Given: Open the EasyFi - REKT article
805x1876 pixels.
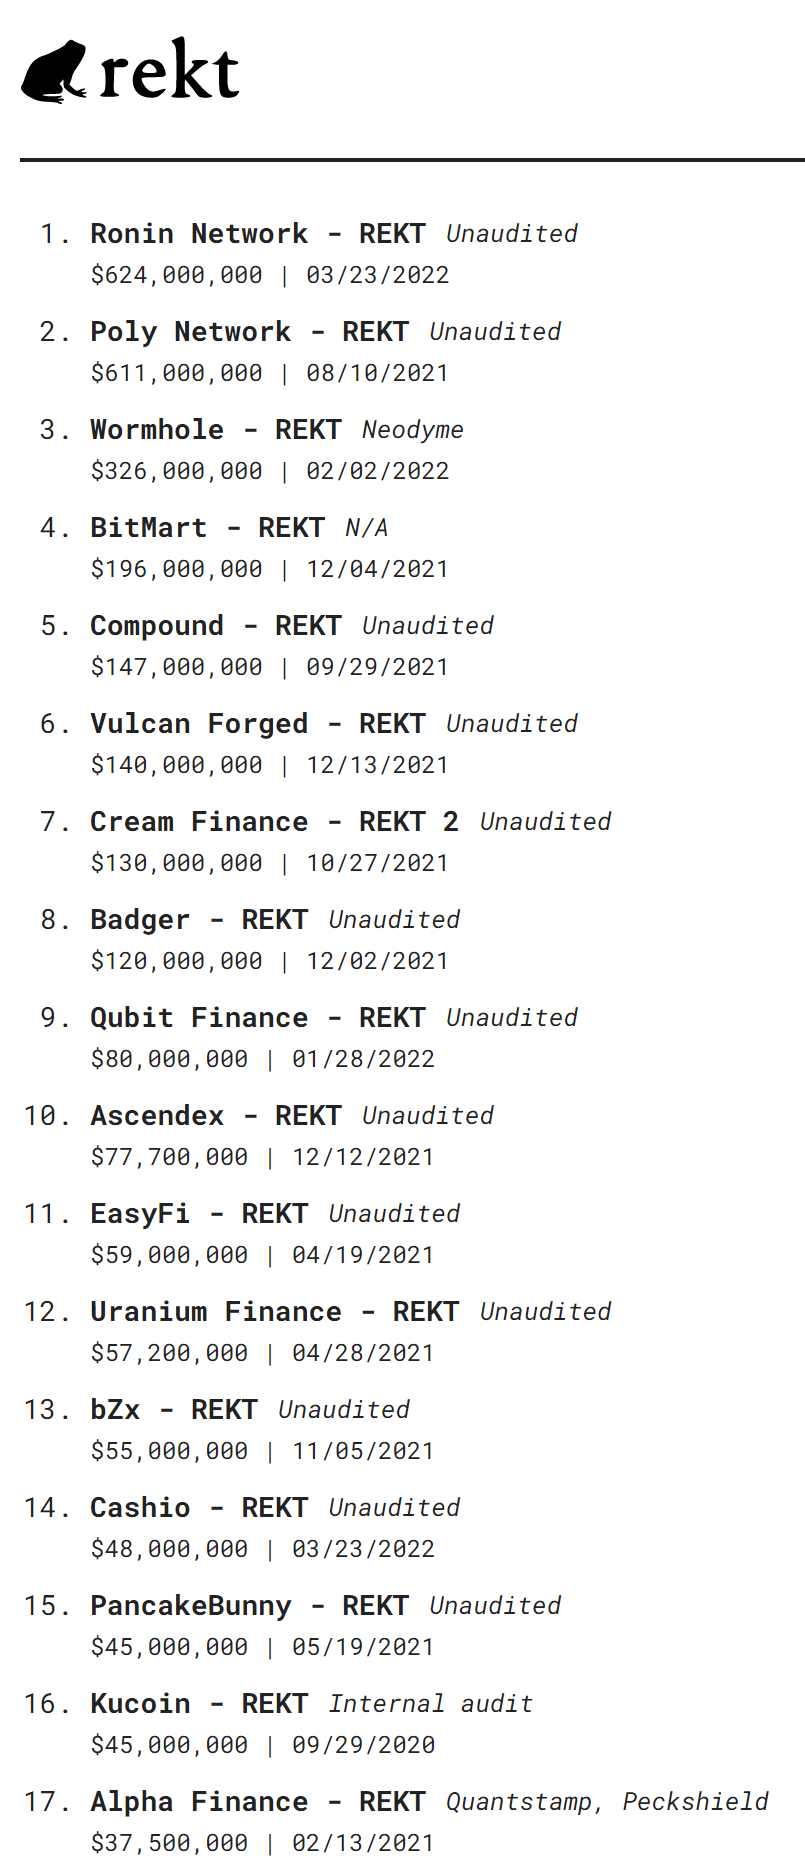Looking at the screenshot, I should click(199, 1213).
